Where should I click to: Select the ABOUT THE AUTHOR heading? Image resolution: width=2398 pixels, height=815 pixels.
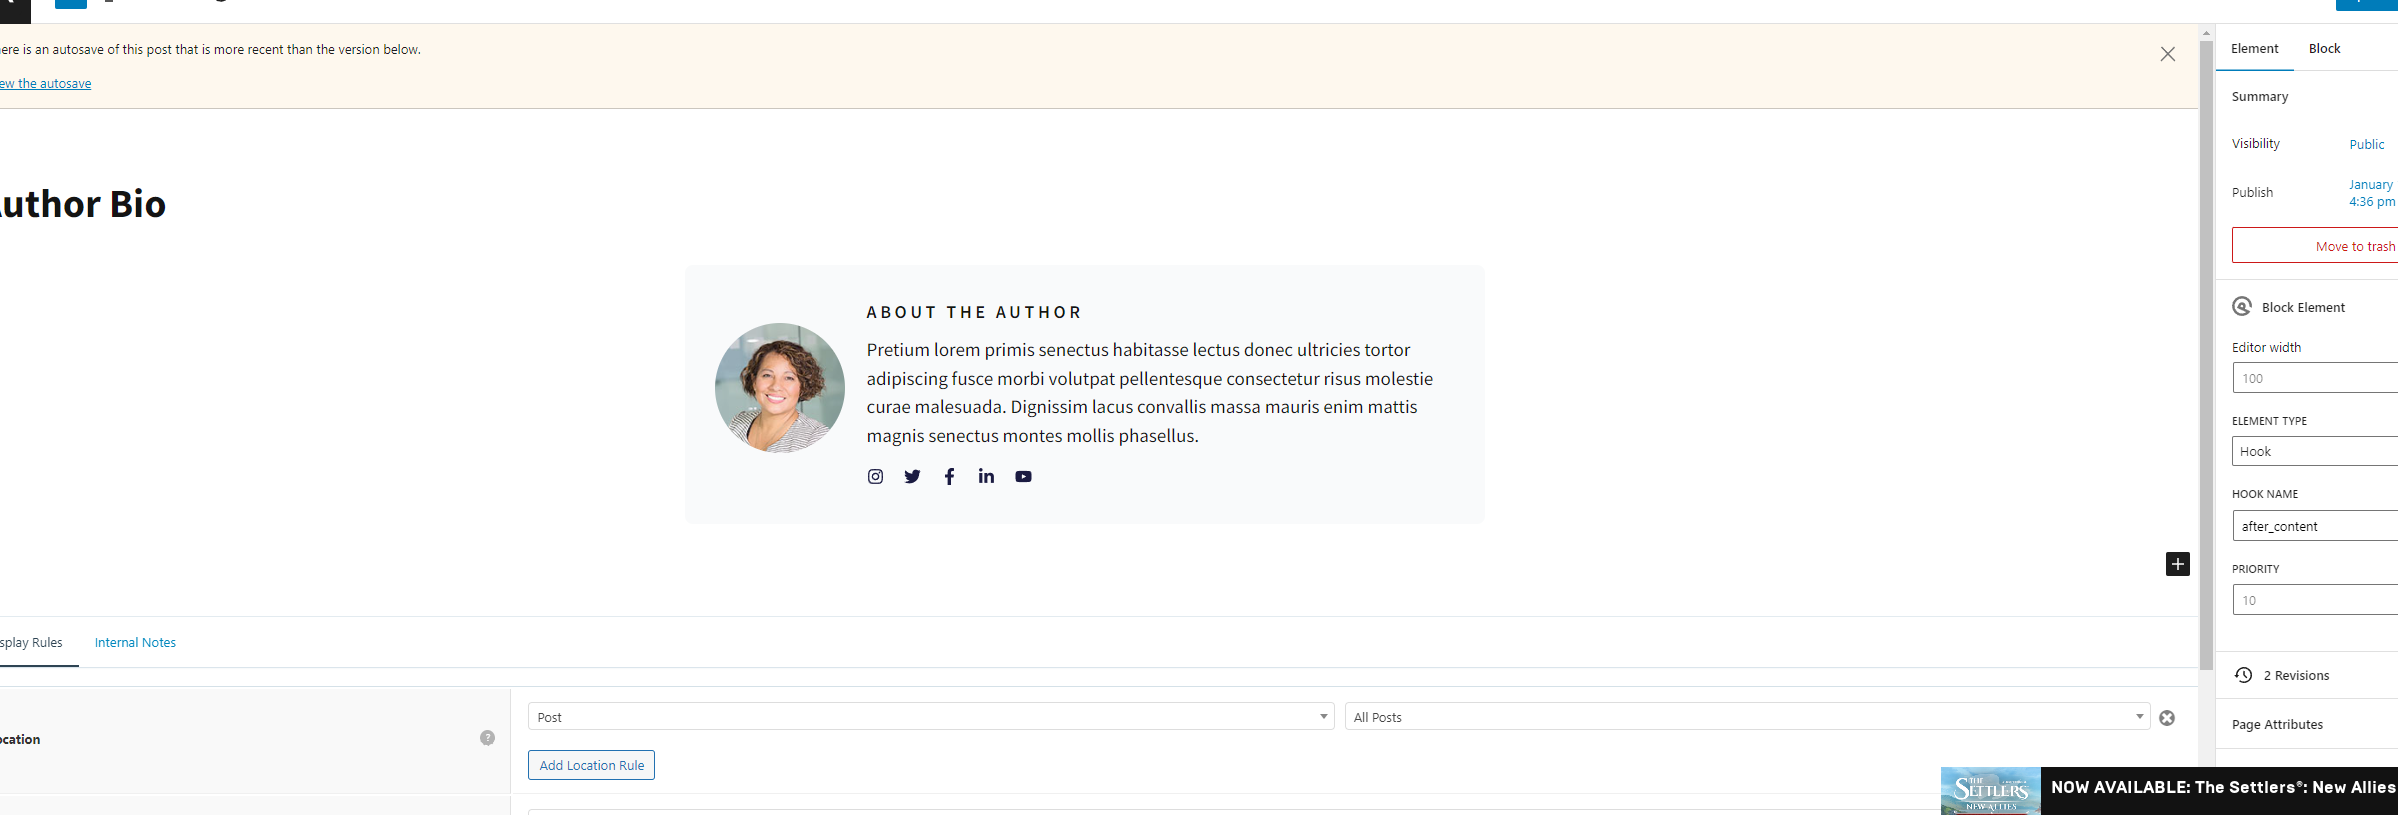click(x=974, y=312)
